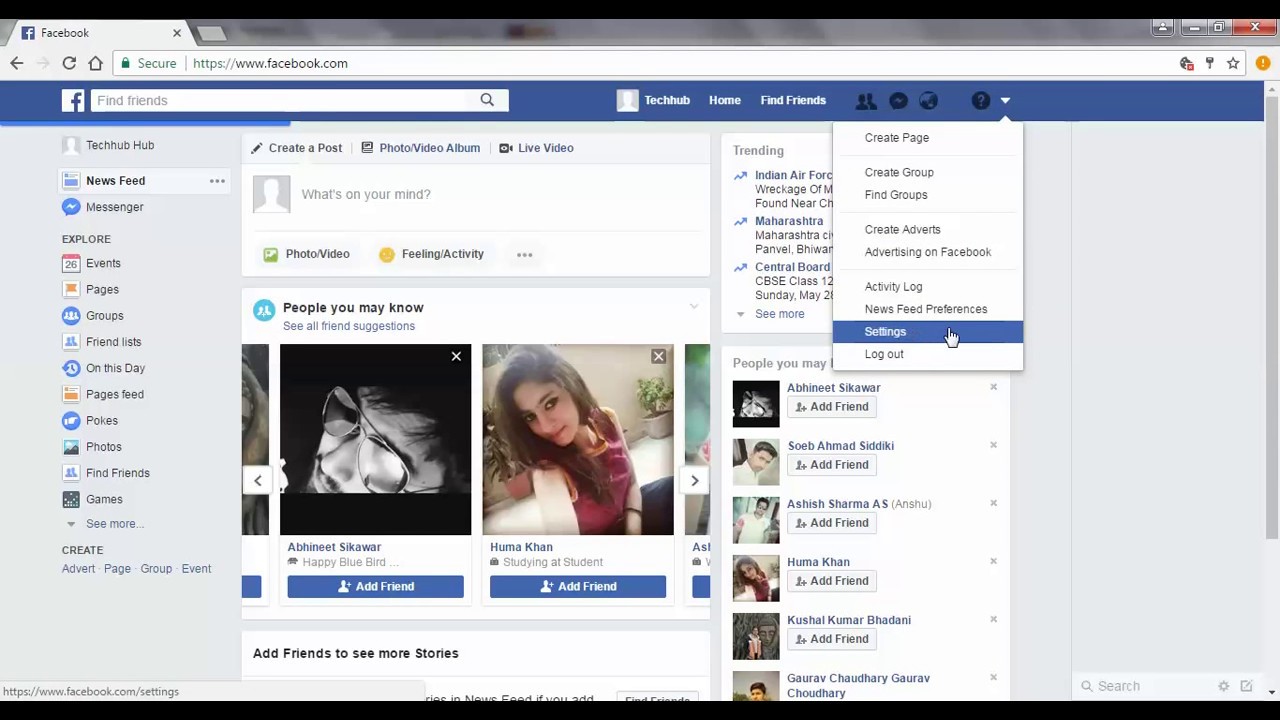Screen dimensions: 1280x720
Task: Click the Facebook logo icon
Action: click(x=73, y=100)
